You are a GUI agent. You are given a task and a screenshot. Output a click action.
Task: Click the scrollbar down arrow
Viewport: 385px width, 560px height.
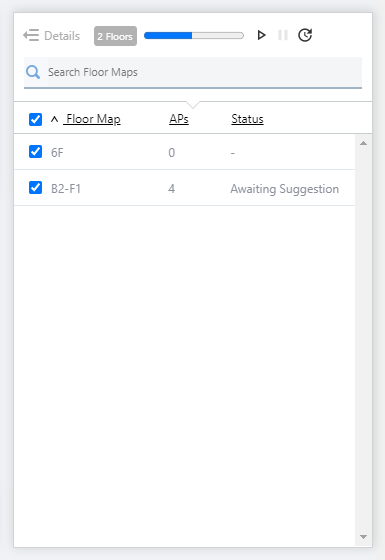pos(364,537)
